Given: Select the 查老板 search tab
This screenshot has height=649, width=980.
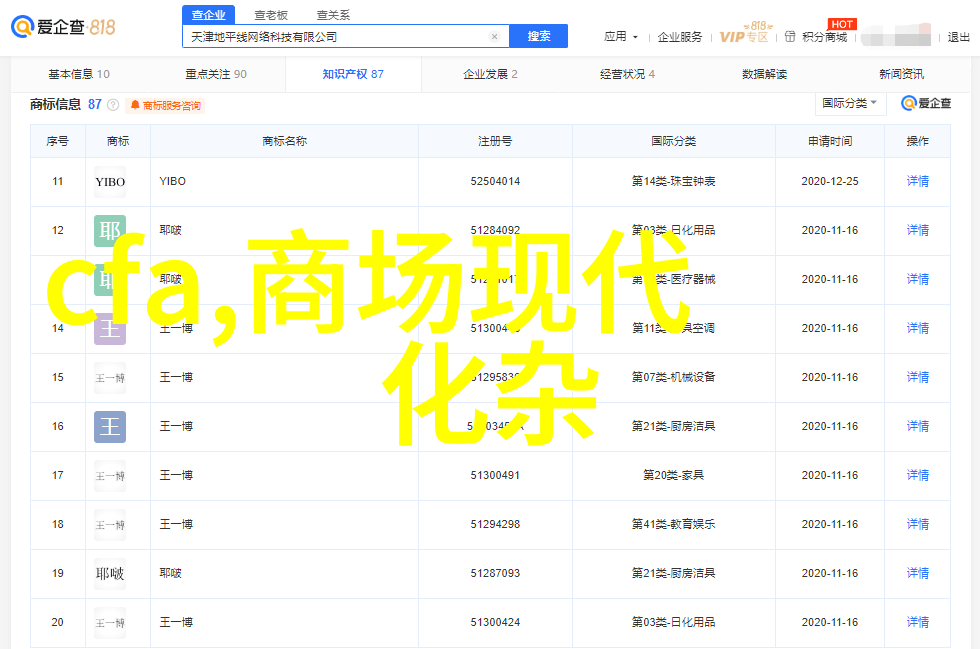Looking at the screenshot, I should pyautogui.click(x=271, y=15).
